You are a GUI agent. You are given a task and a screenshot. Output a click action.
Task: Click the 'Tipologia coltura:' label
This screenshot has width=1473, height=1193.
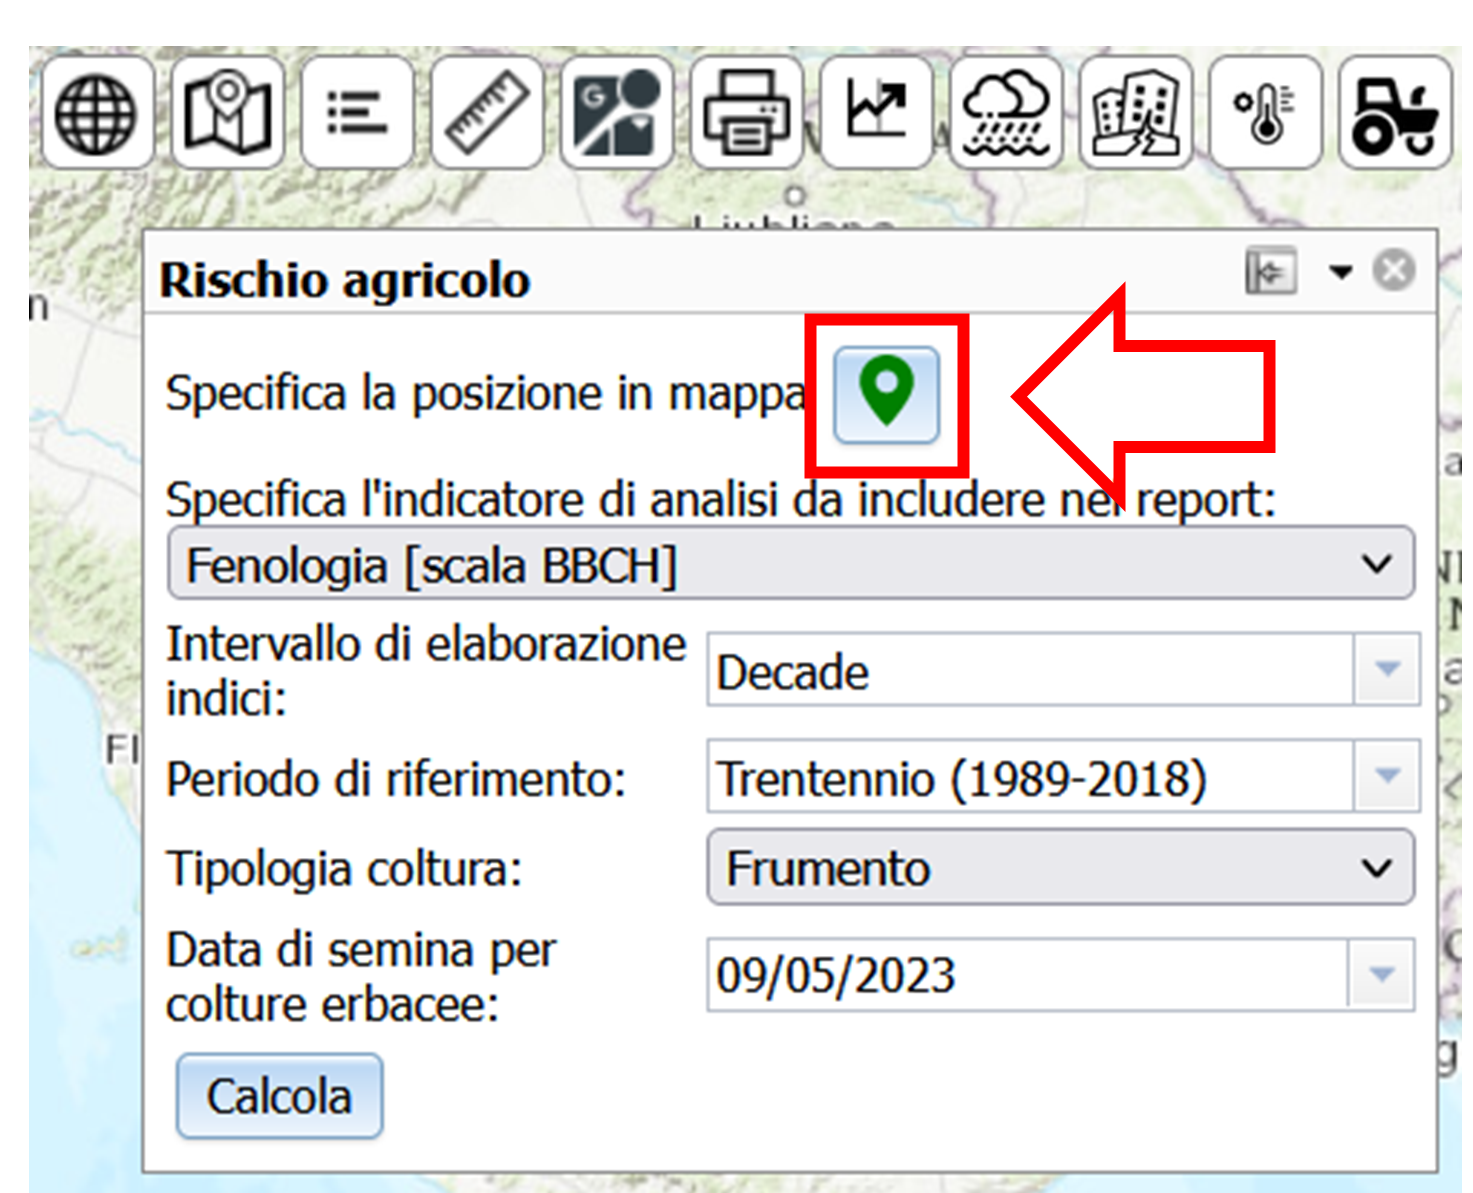[x=344, y=868]
